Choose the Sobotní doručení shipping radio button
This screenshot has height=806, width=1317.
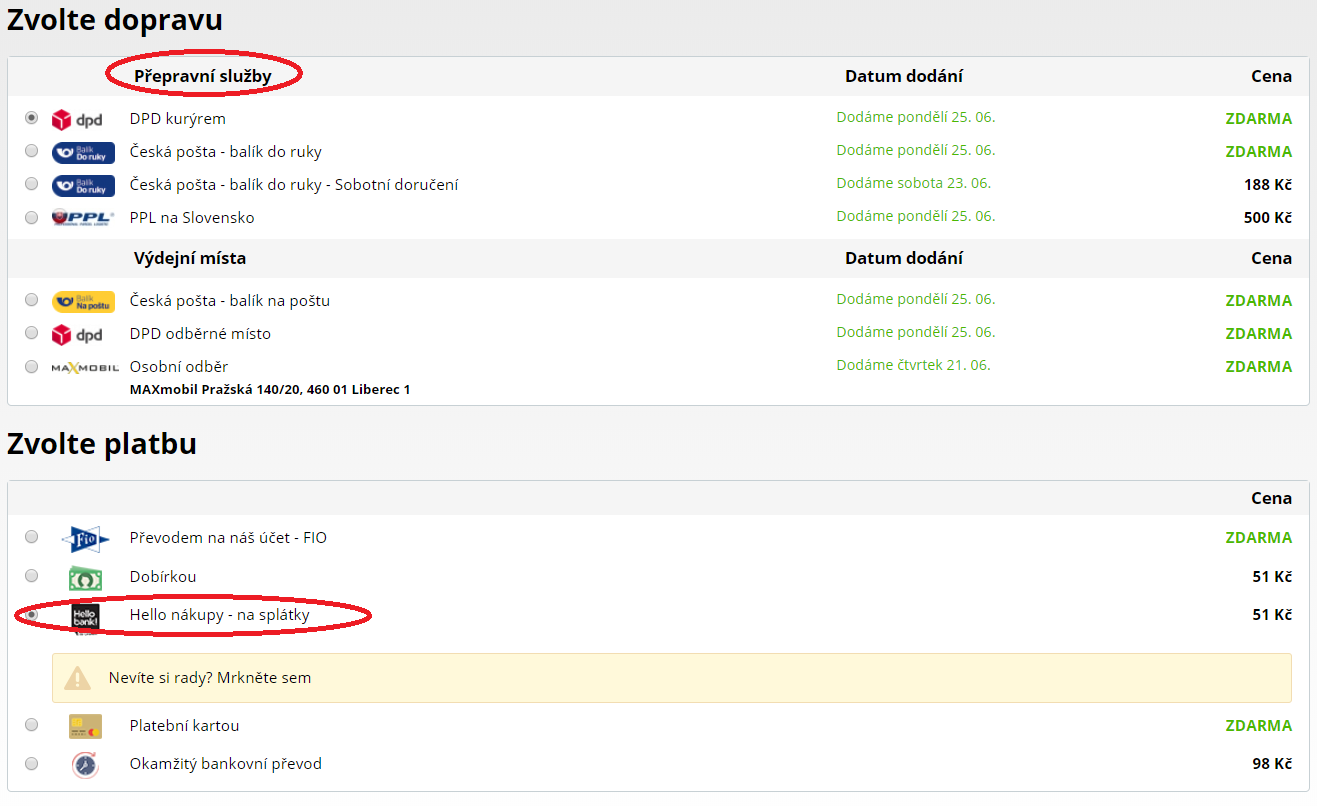tap(32, 184)
